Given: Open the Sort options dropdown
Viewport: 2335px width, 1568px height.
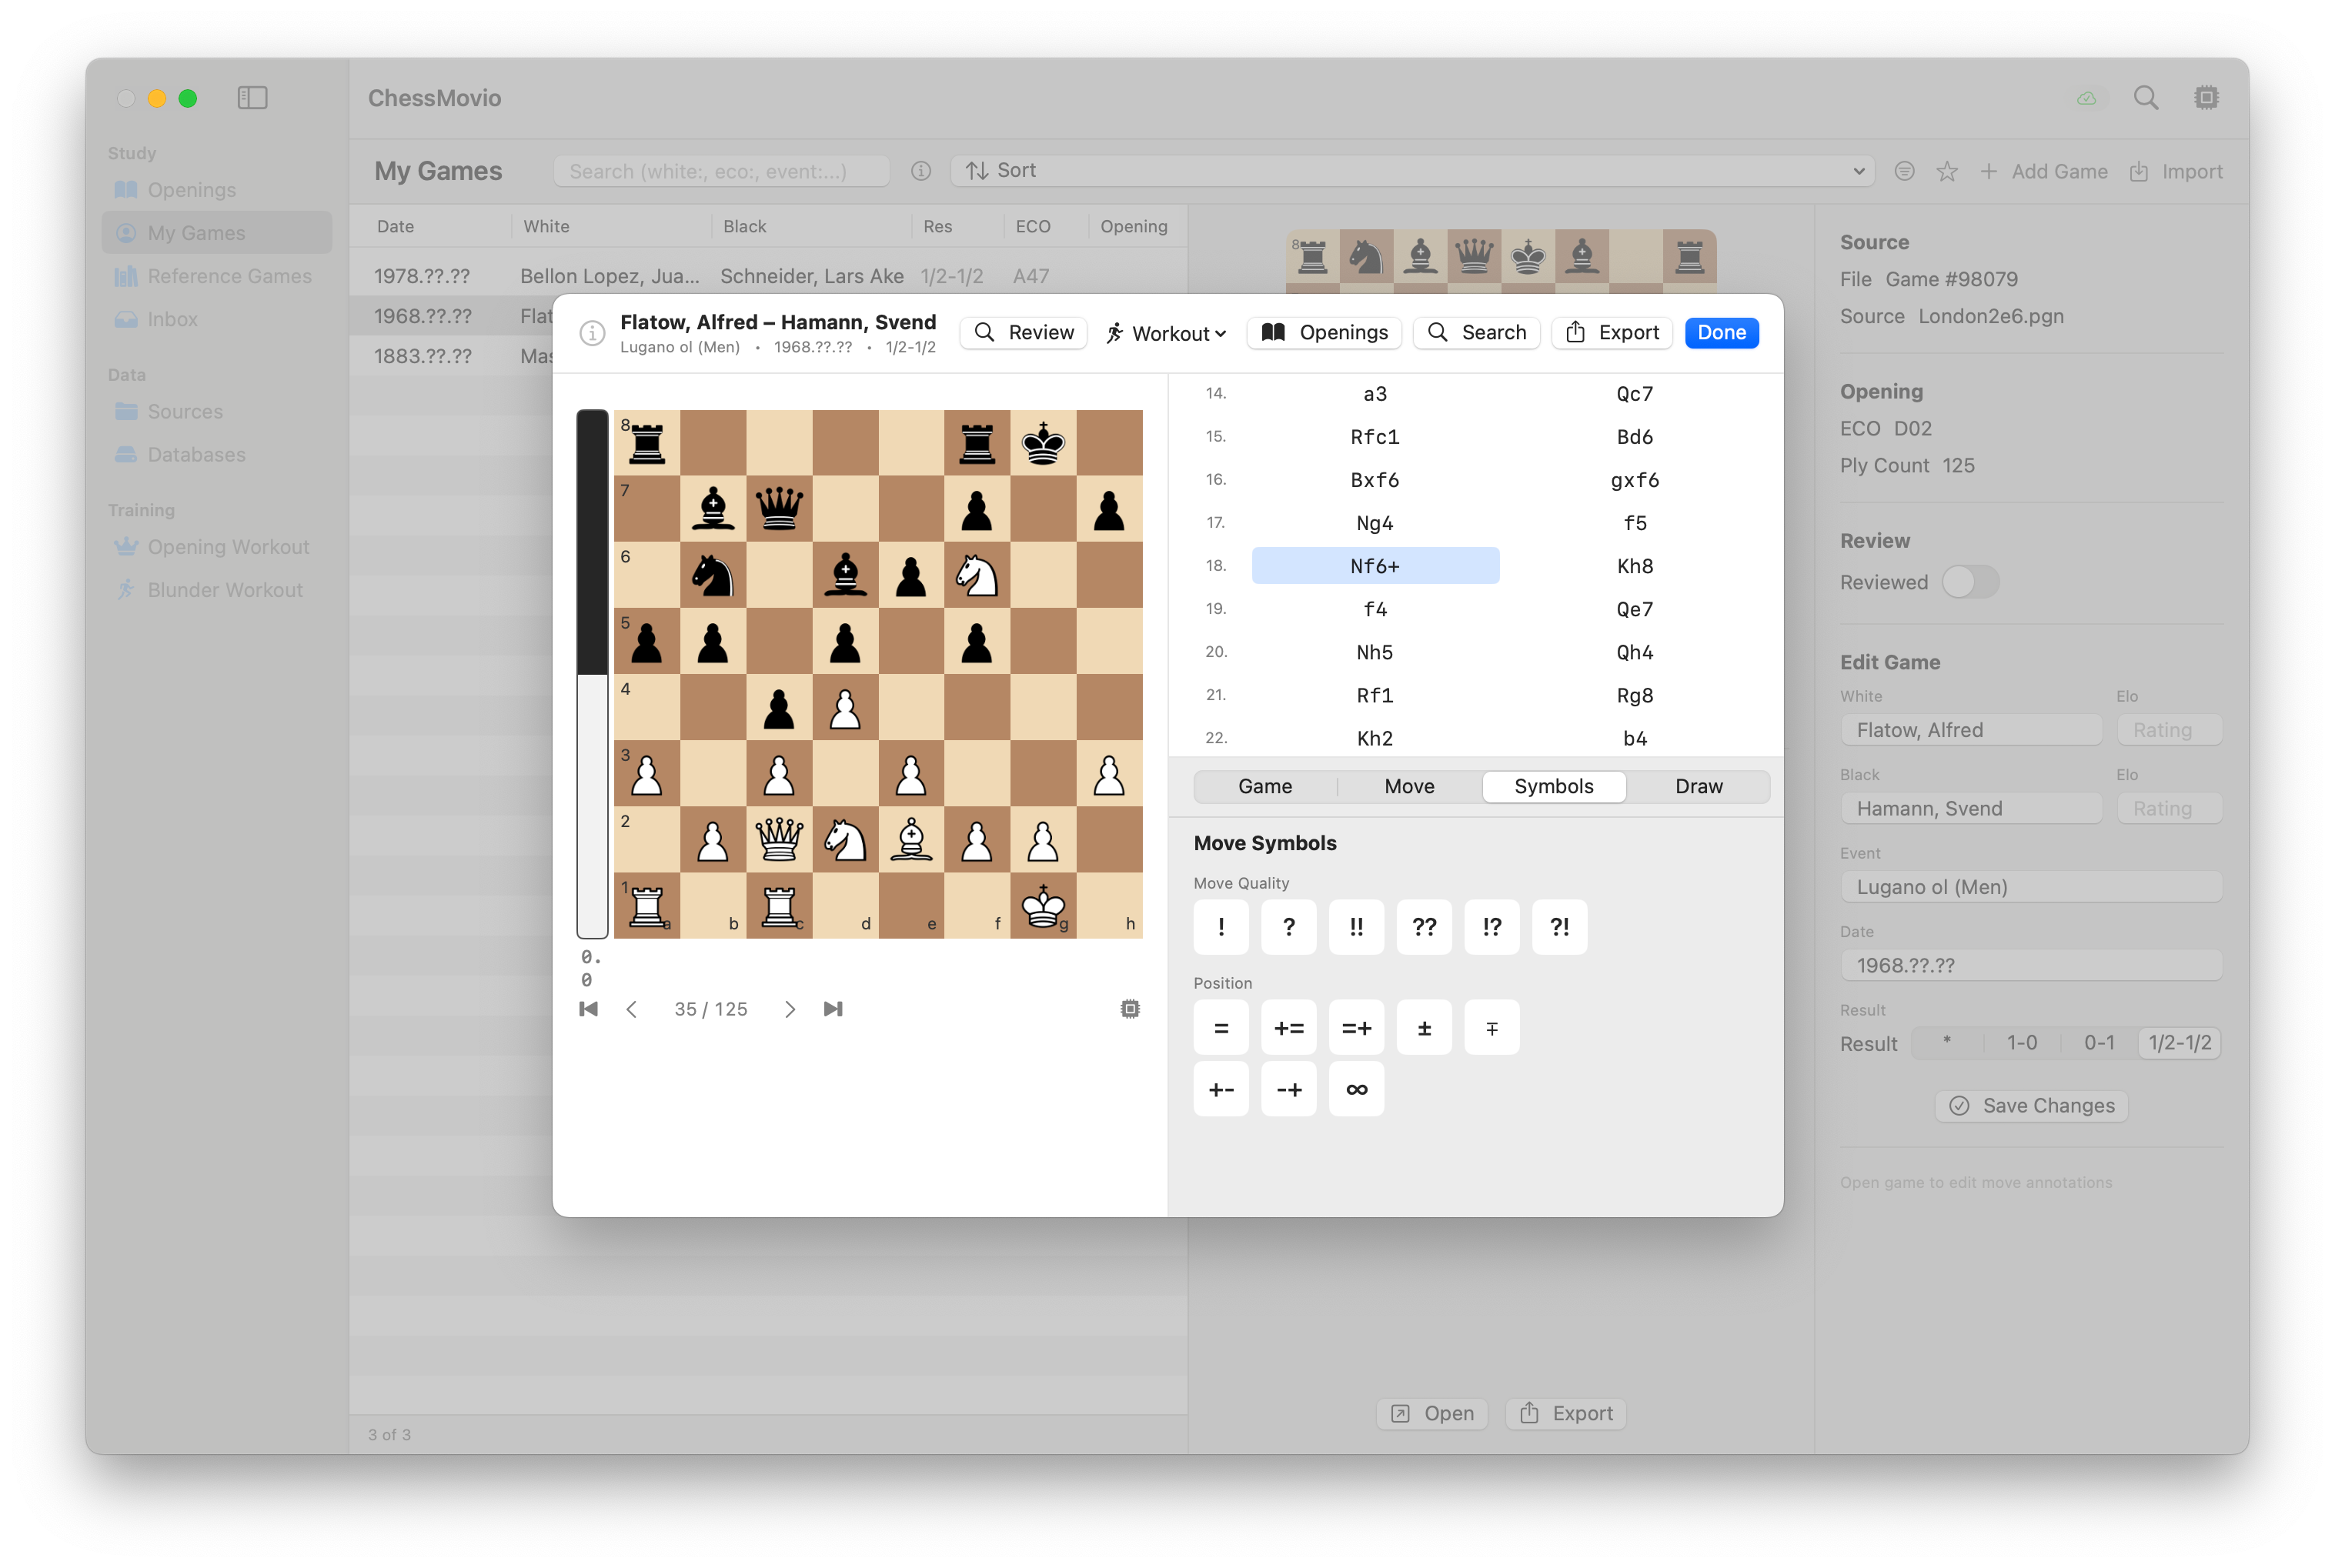Looking at the screenshot, I should [1411, 170].
